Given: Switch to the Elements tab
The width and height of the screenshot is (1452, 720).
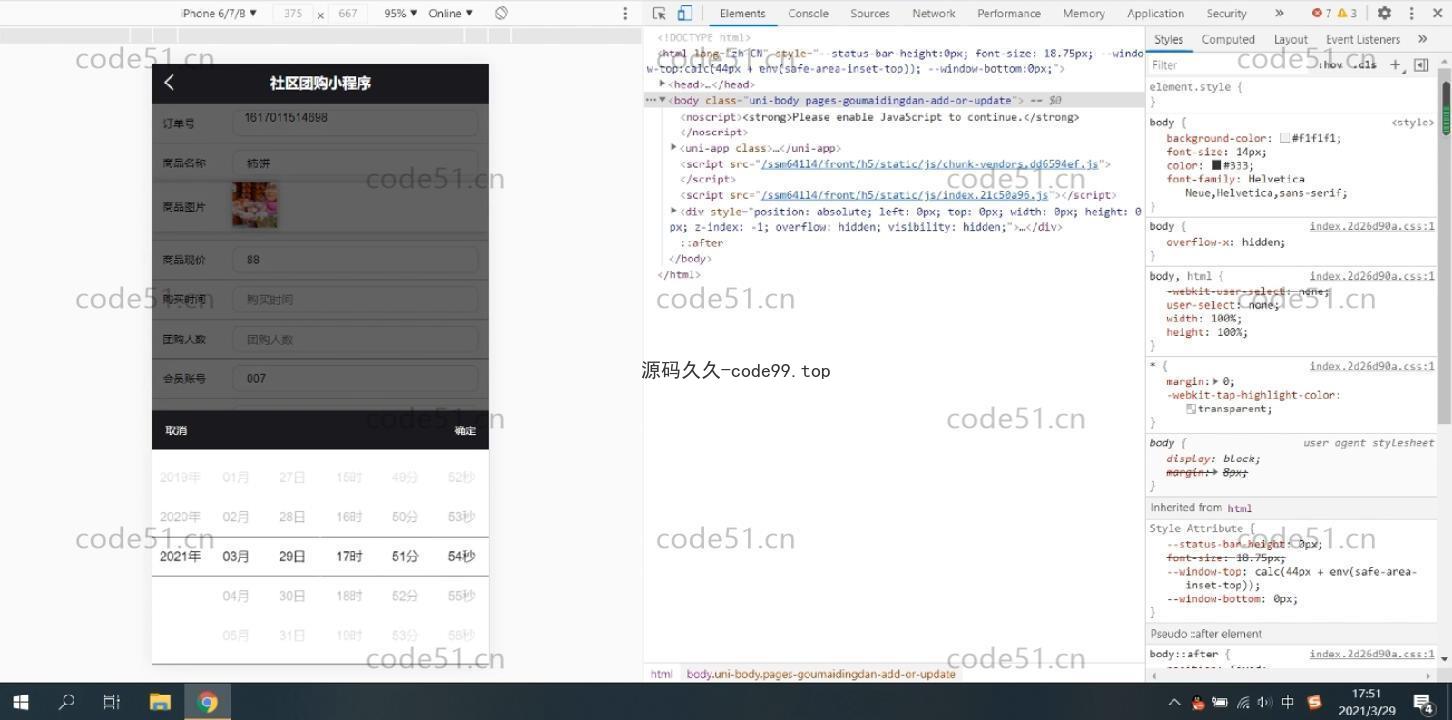Looking at the screenshot, I should click(x=742, y=13).
